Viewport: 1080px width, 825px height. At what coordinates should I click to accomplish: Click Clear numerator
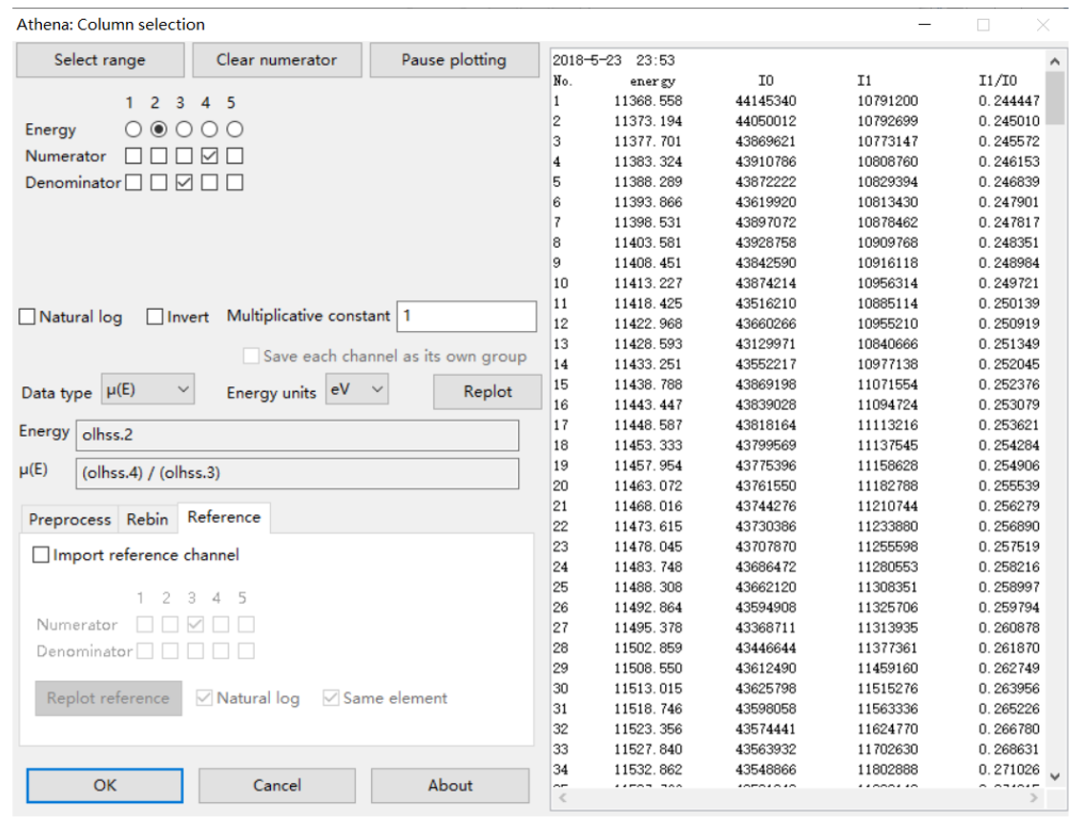277,60
